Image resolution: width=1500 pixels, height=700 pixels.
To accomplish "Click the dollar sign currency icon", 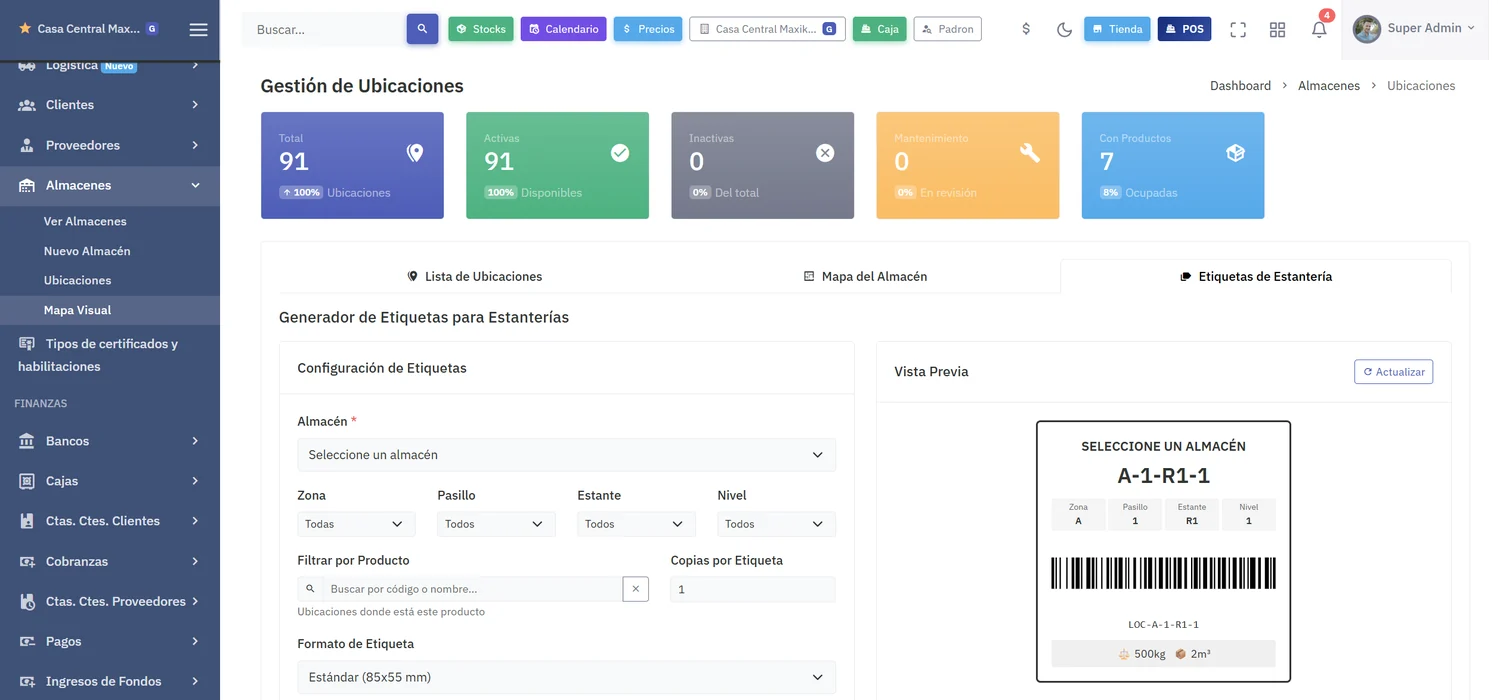I will (1026, 29).
